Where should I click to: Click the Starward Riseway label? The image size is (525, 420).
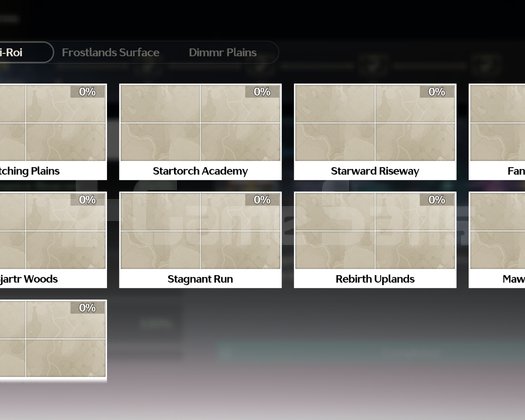tap(375, 171)
